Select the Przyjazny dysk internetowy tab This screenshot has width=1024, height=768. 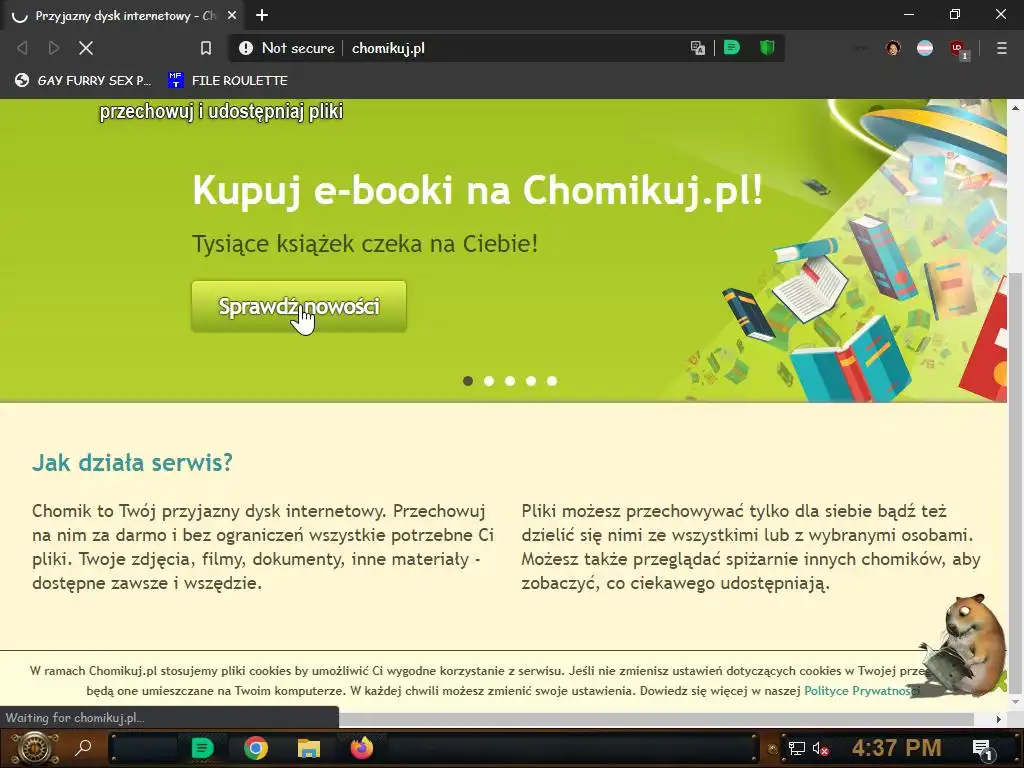click(124, 15)
